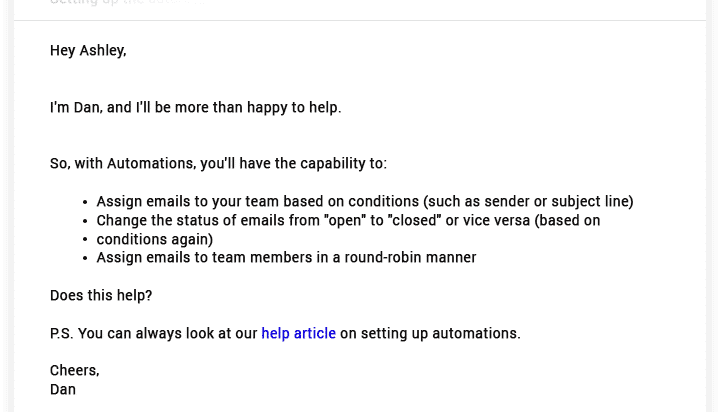The height and width of the screenshot is (412, 720).
Task: Click the sentence 'I'm Dan, and I'll be more than happy to help.'
Action: (x=196, y=107)
